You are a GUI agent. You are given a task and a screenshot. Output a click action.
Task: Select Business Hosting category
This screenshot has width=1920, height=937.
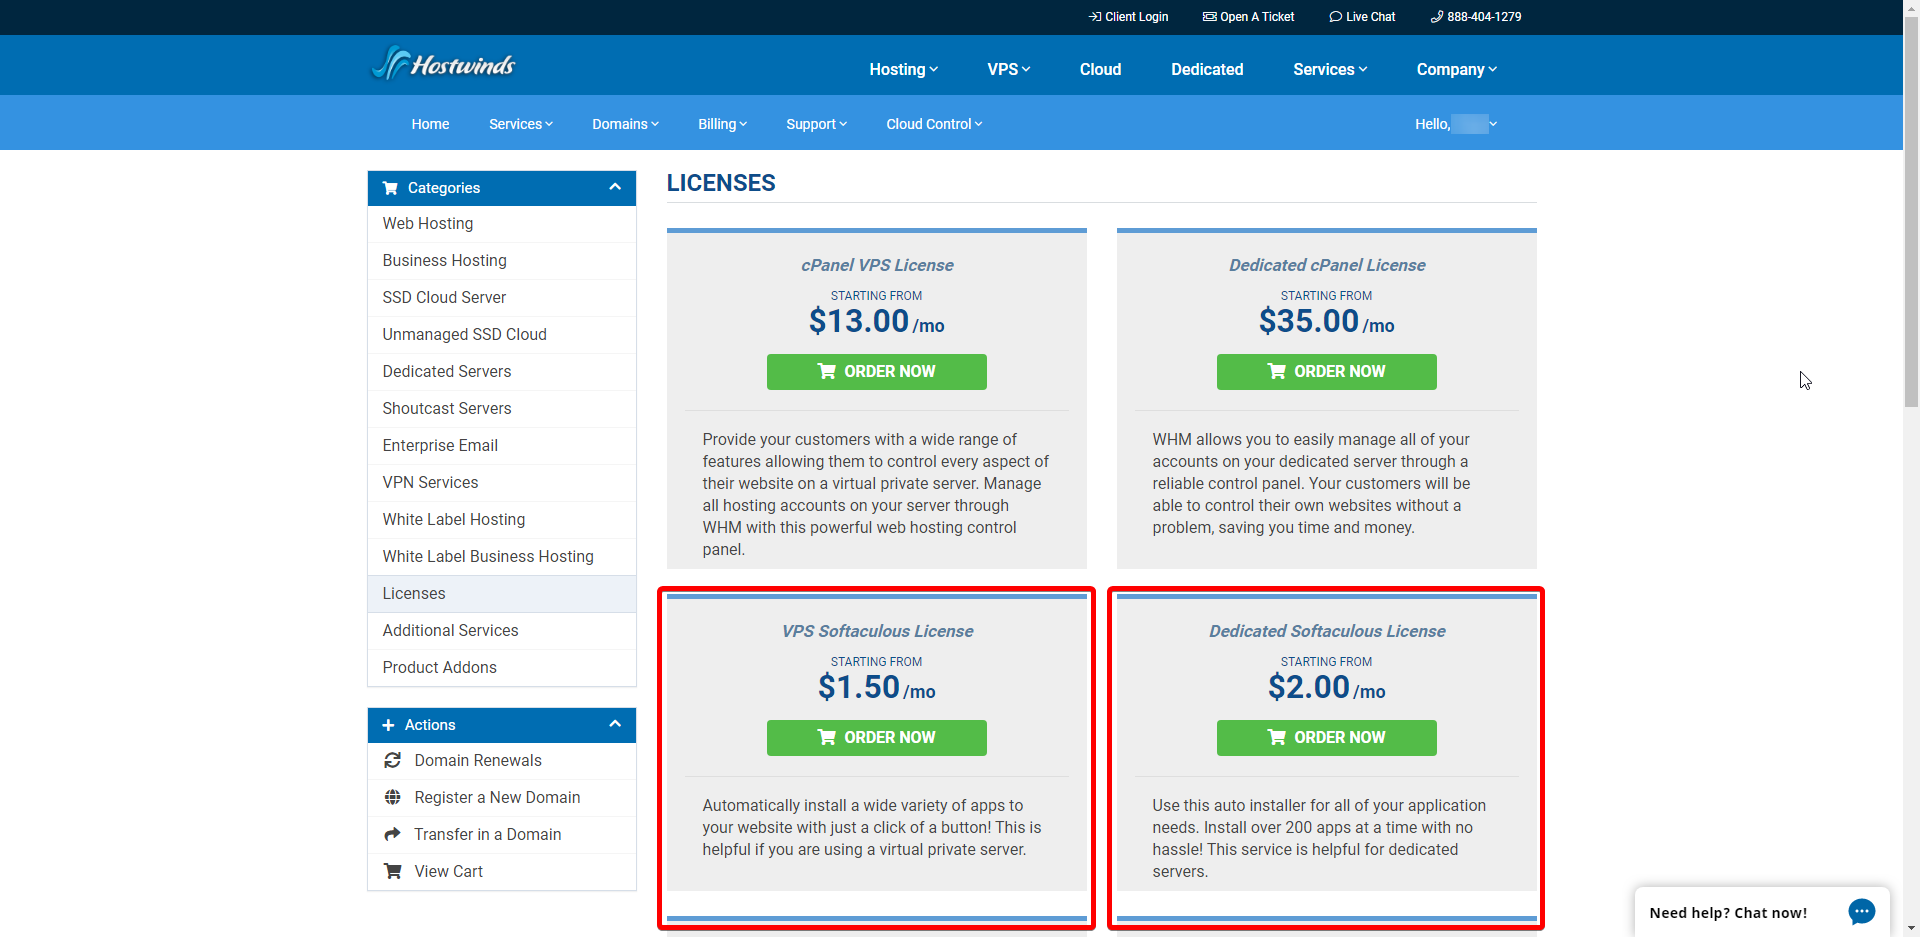pyautogui.click(x=502, y=261)
